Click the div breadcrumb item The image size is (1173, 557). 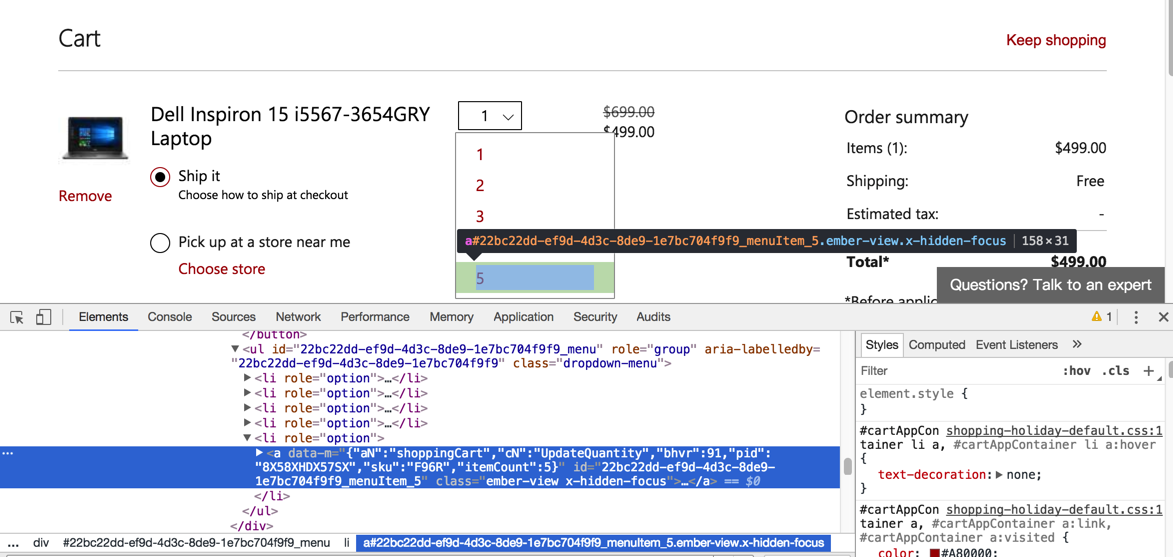click(x=40, y=543)
